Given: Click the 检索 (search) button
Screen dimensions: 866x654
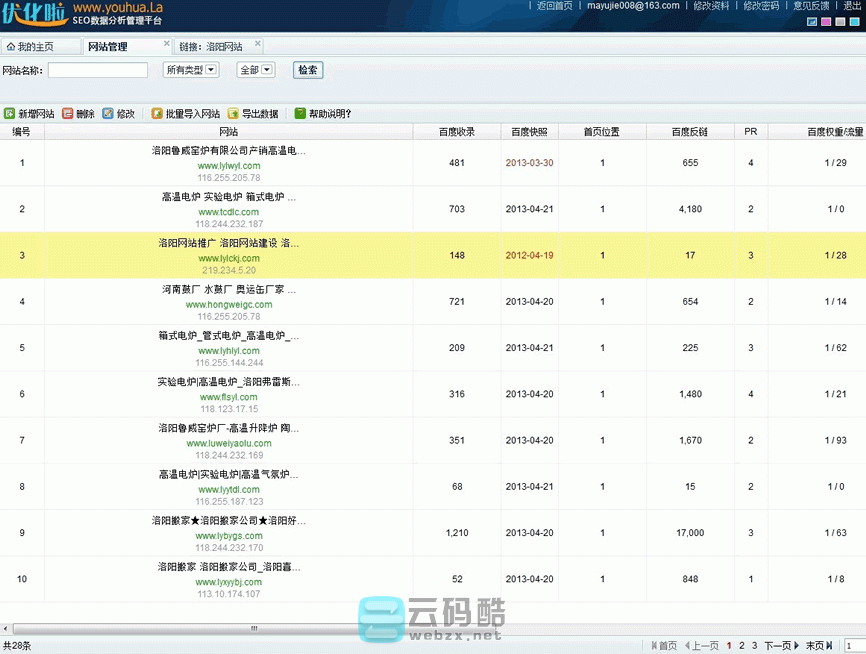Looking at the screenshot, I should point(308,70).
